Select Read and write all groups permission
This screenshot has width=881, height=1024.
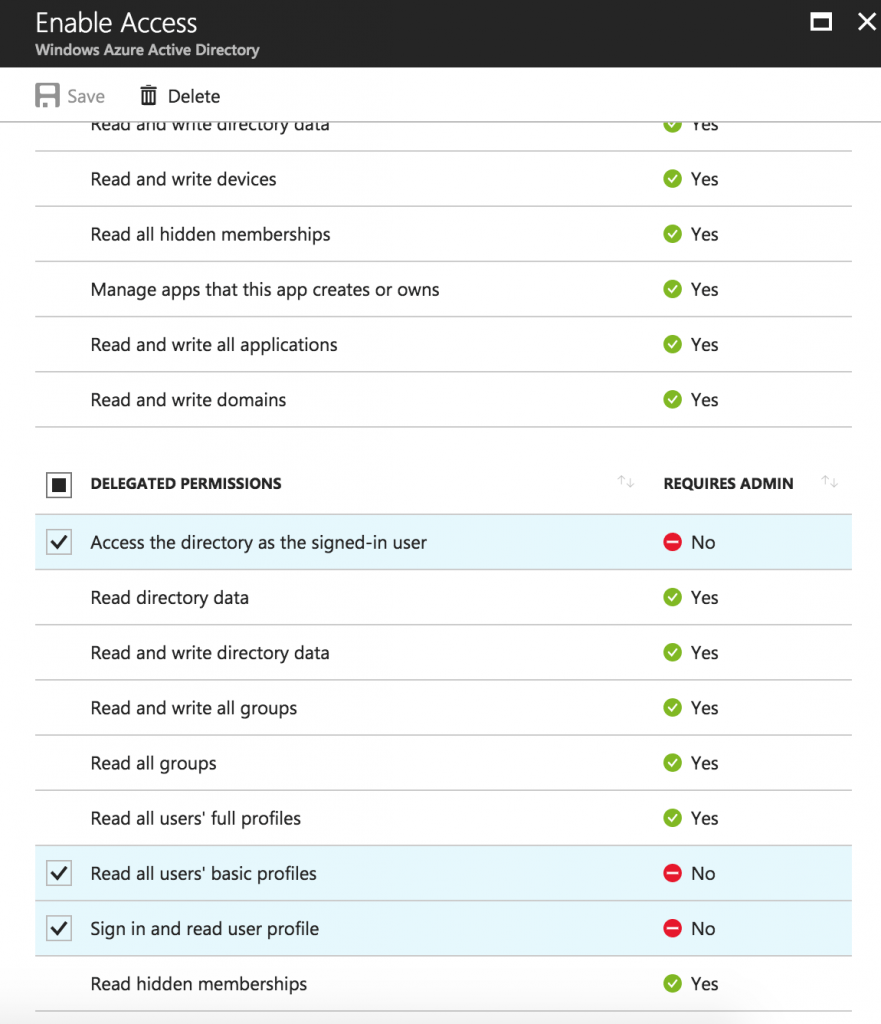[194, 708]
